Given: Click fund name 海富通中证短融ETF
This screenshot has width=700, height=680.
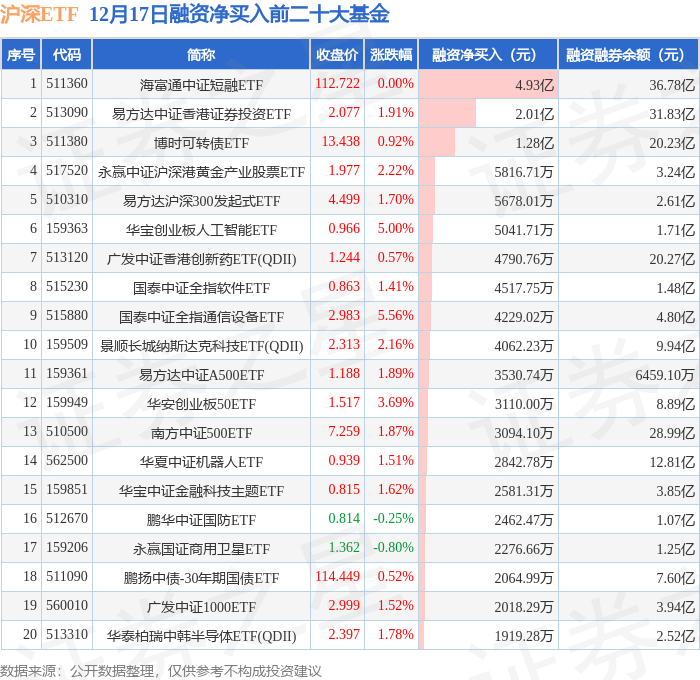Looking at the screenshot, I should click(x=201, y=85).
